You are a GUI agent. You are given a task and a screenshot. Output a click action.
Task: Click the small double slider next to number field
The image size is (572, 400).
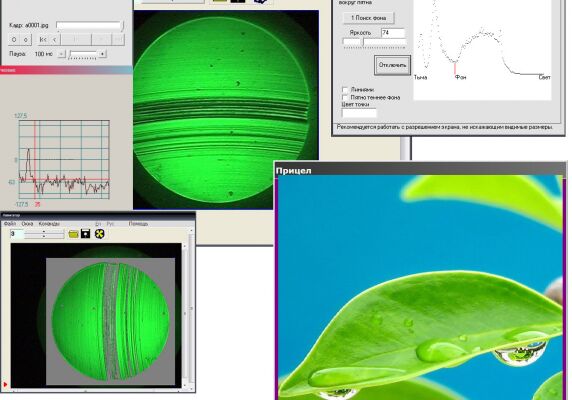click(44, 234)
